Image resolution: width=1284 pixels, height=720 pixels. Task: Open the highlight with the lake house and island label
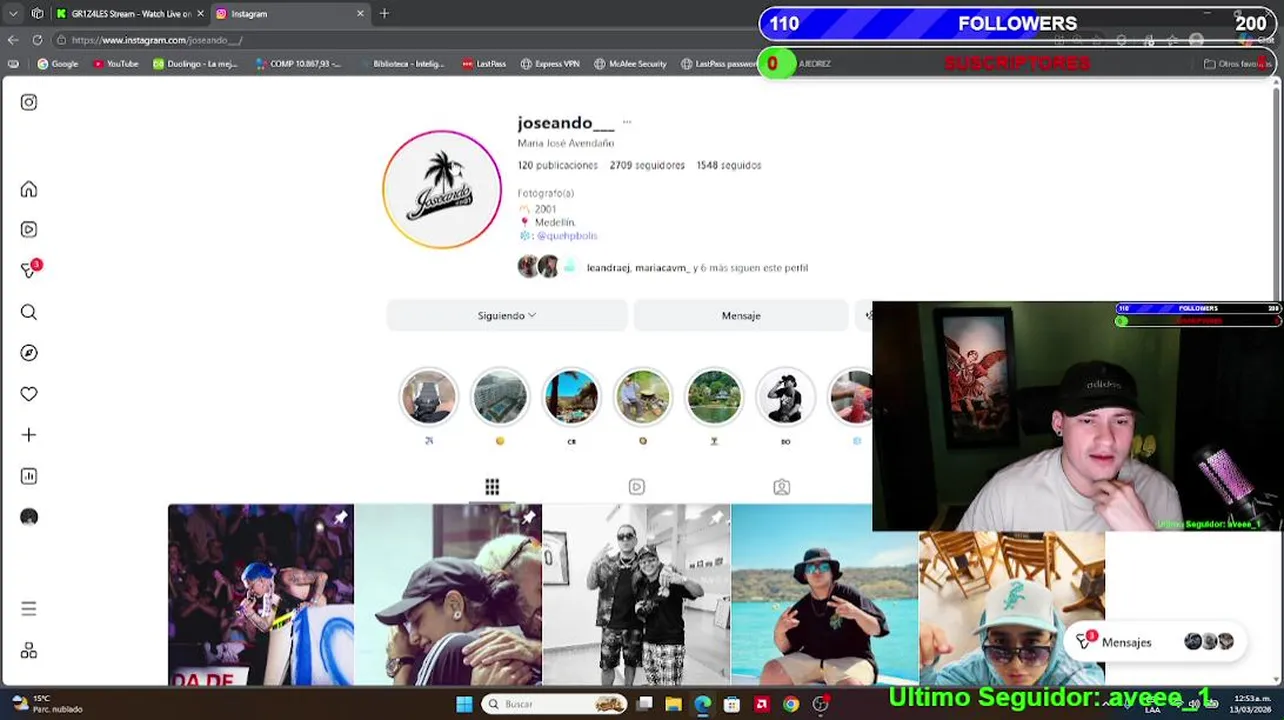[714, 397]
